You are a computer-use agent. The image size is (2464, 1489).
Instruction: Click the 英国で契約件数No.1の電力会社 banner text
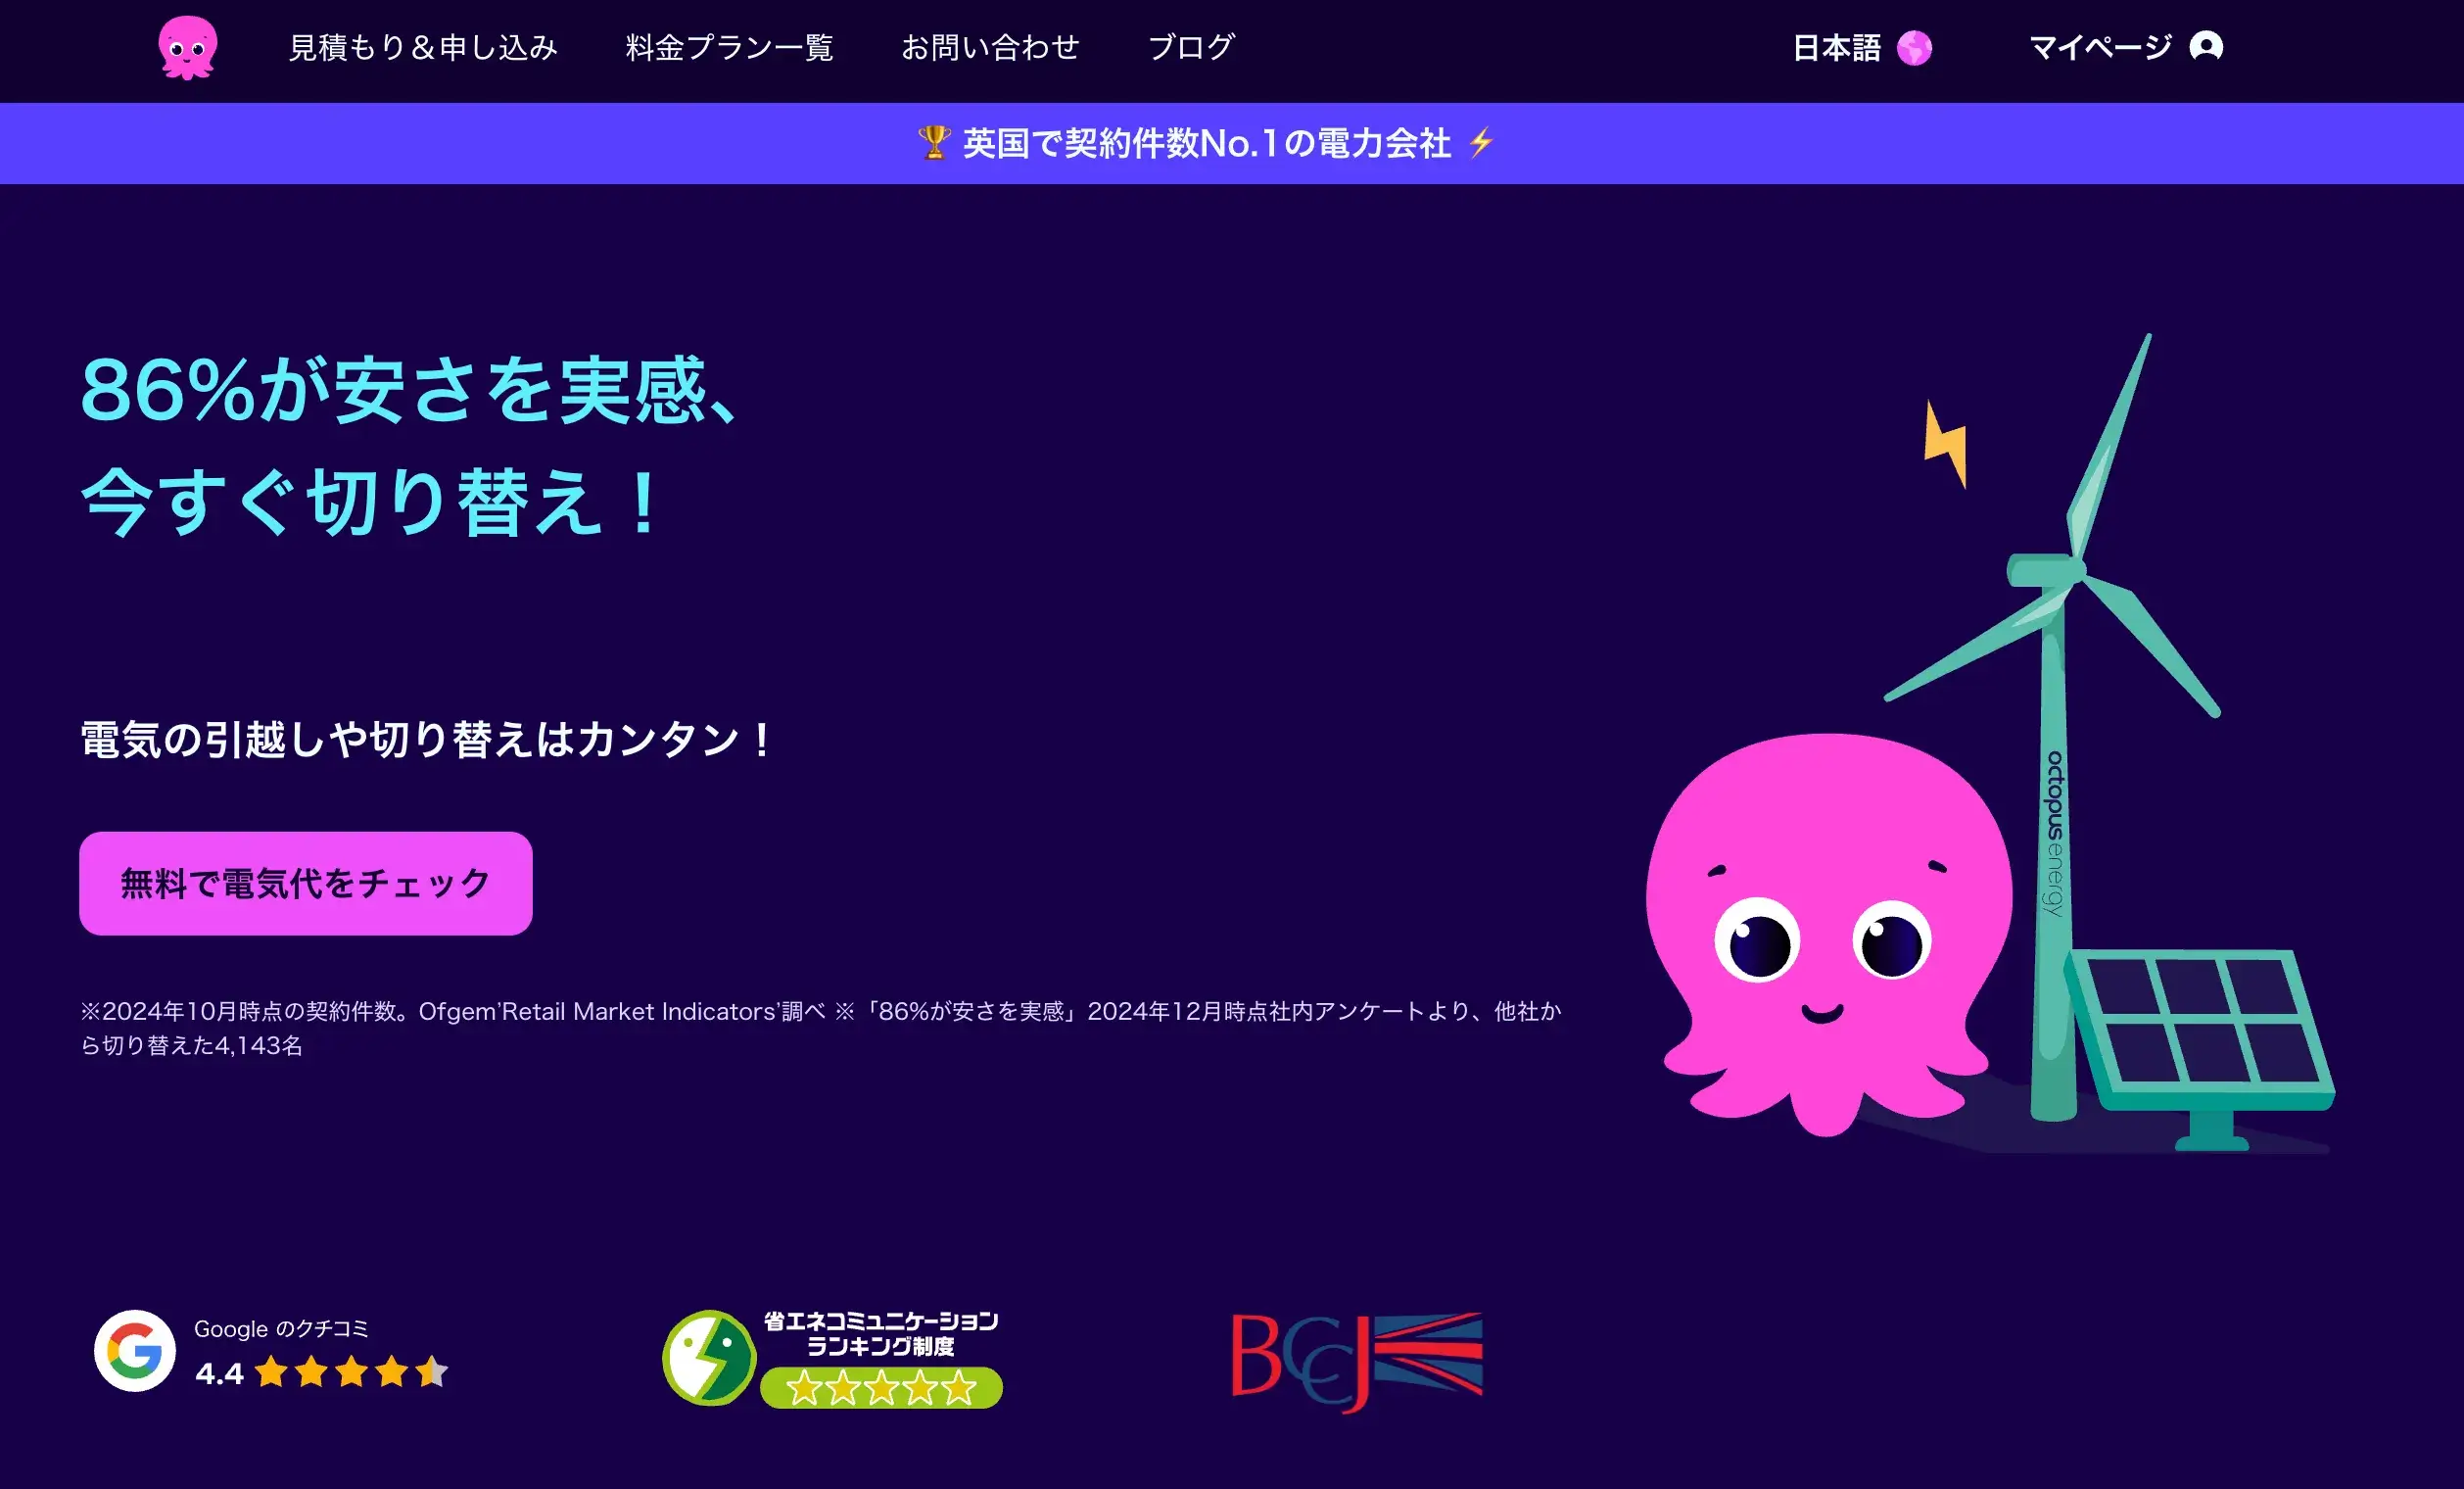[1206, 143]
